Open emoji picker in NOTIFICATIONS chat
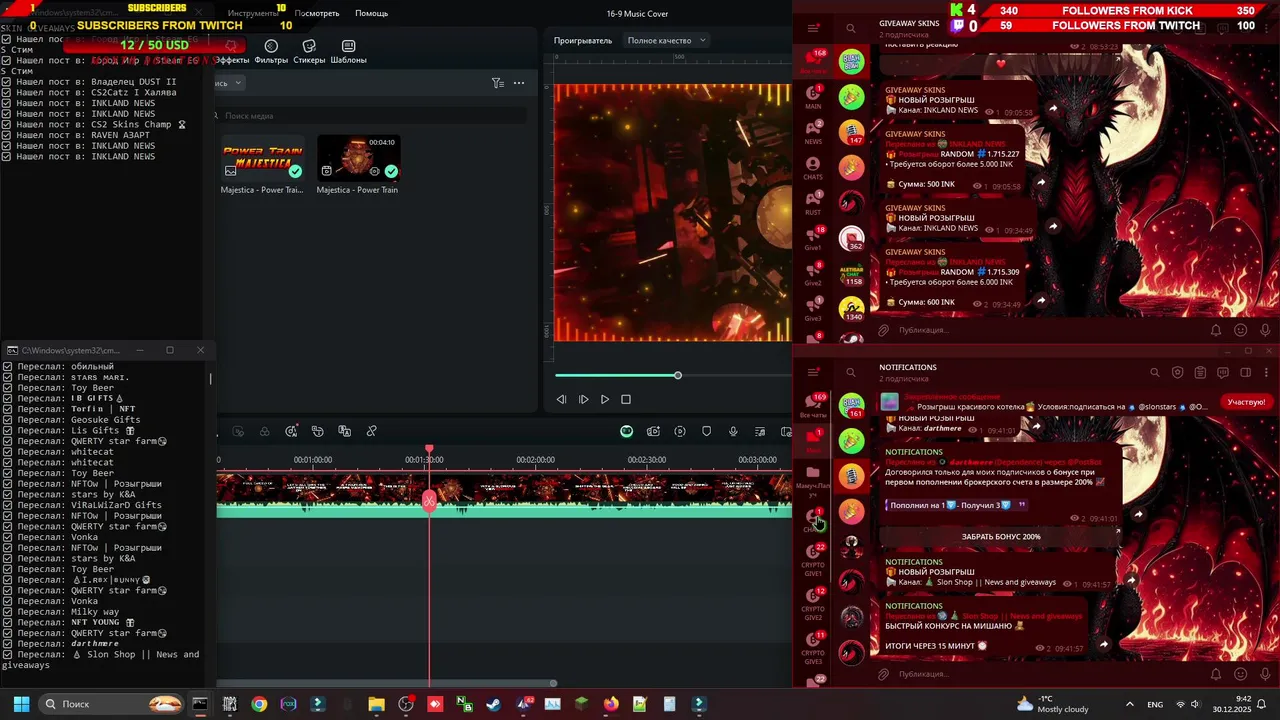The width and height of the screenshot is (1280, 720). [x=1241, y=674]
